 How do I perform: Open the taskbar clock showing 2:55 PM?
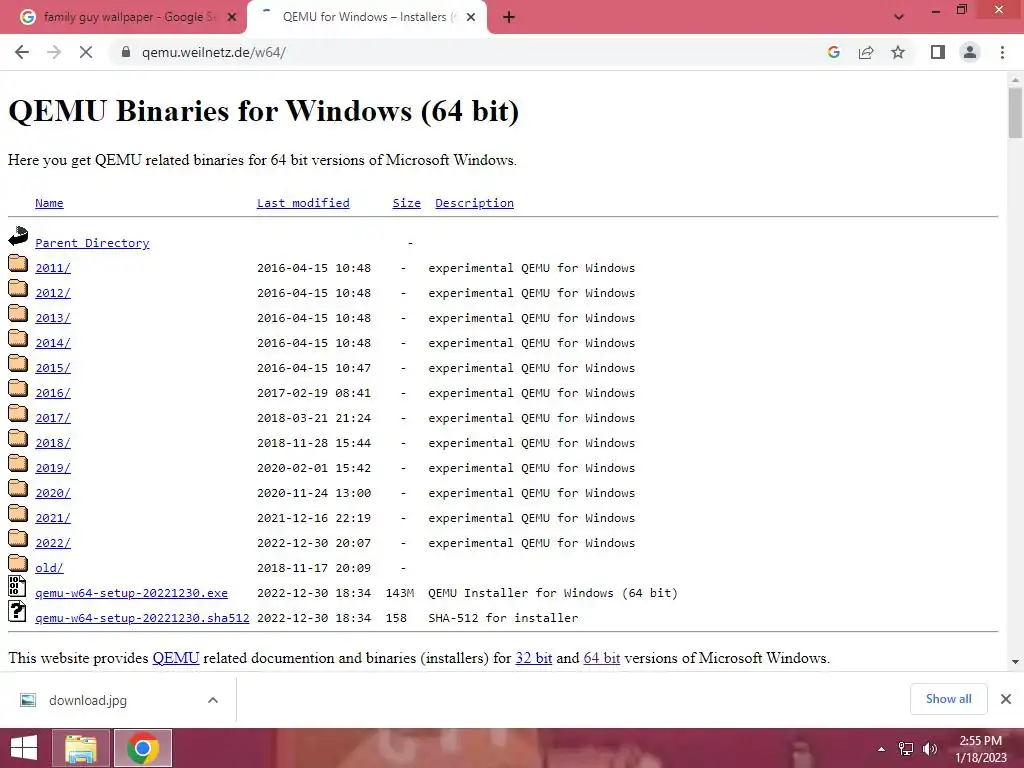[x=980, y=749]
